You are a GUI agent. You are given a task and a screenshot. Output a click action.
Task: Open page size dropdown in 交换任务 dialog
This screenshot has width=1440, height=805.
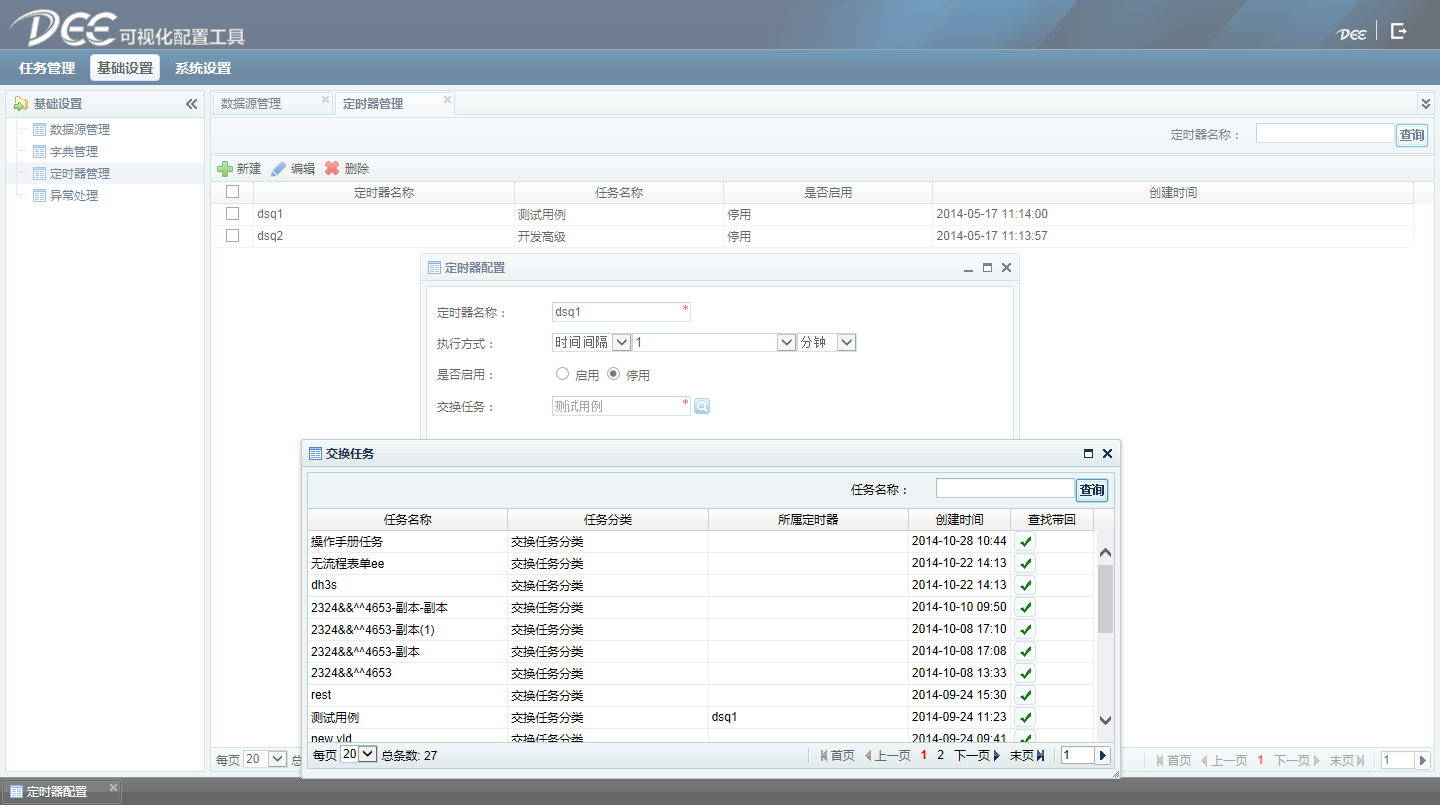tap(367, 755)
